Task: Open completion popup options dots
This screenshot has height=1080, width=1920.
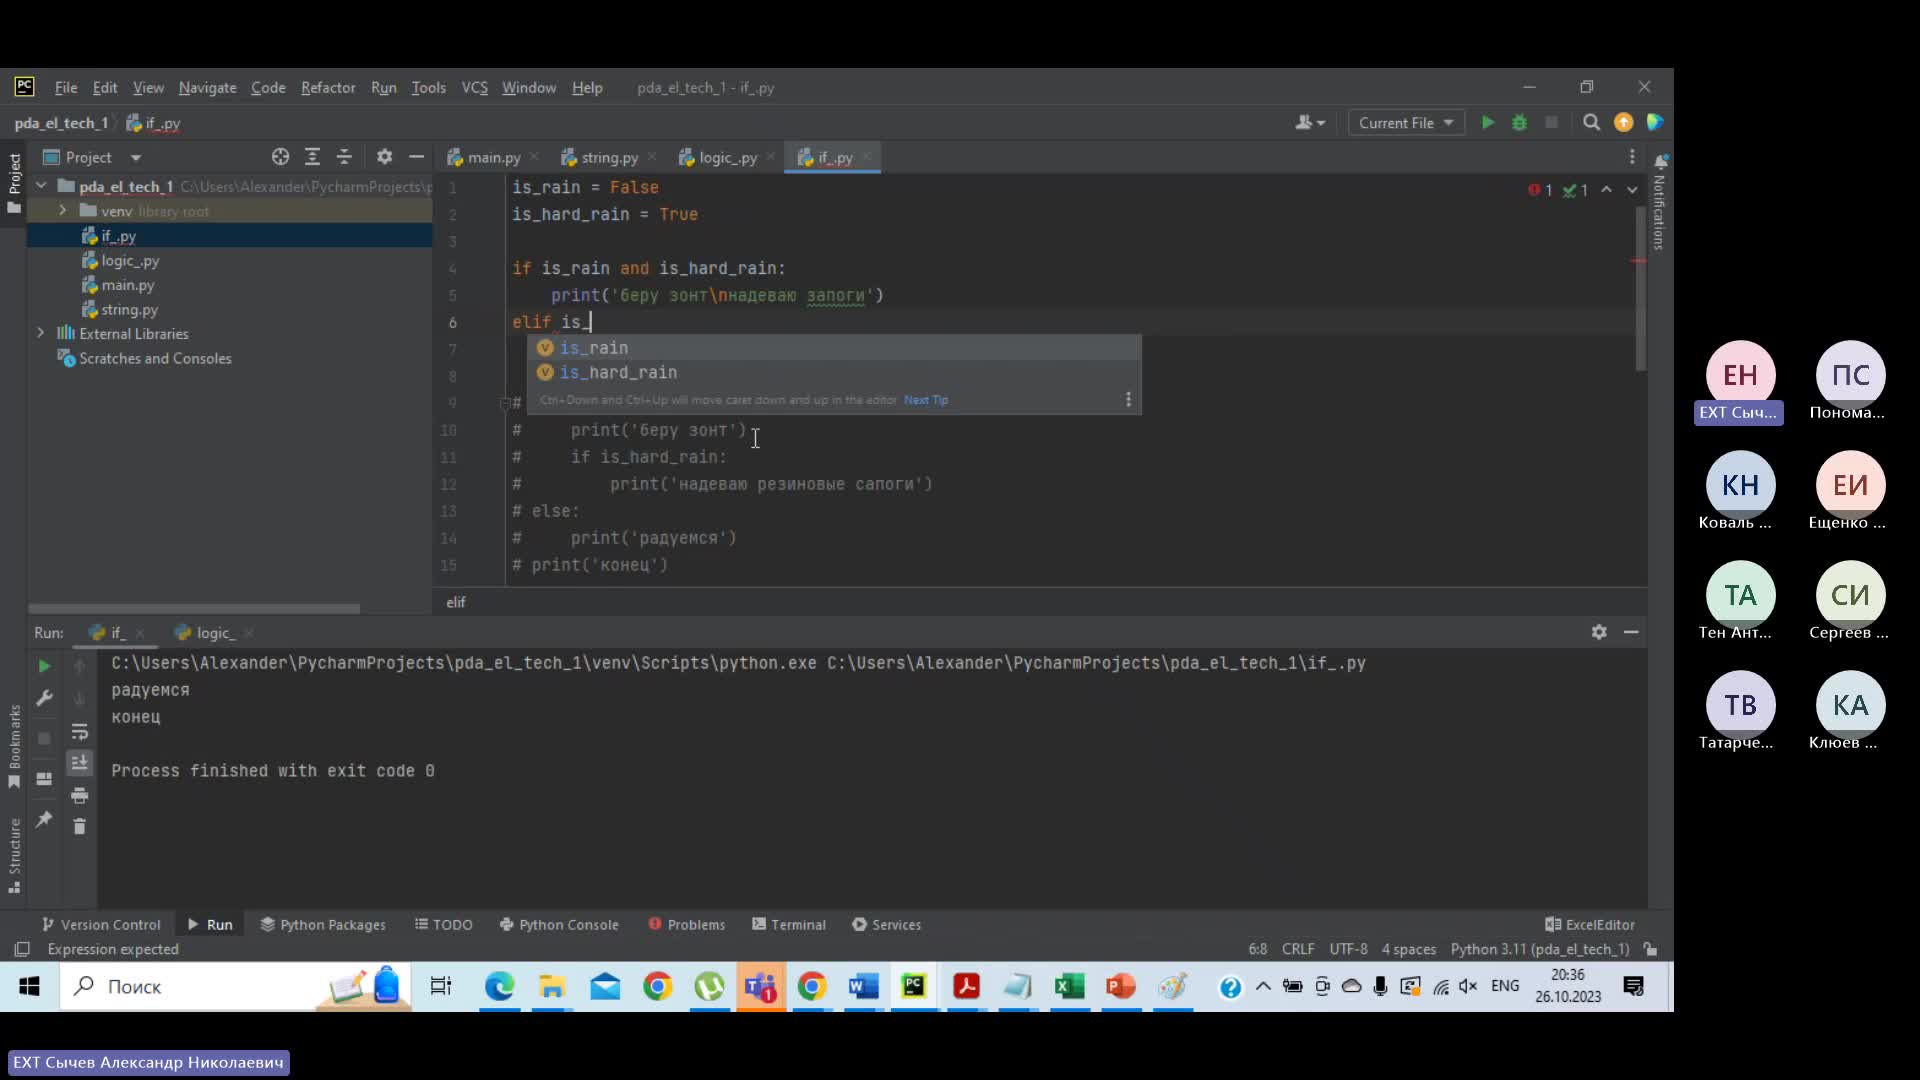Action: (x=1128, y=399)
